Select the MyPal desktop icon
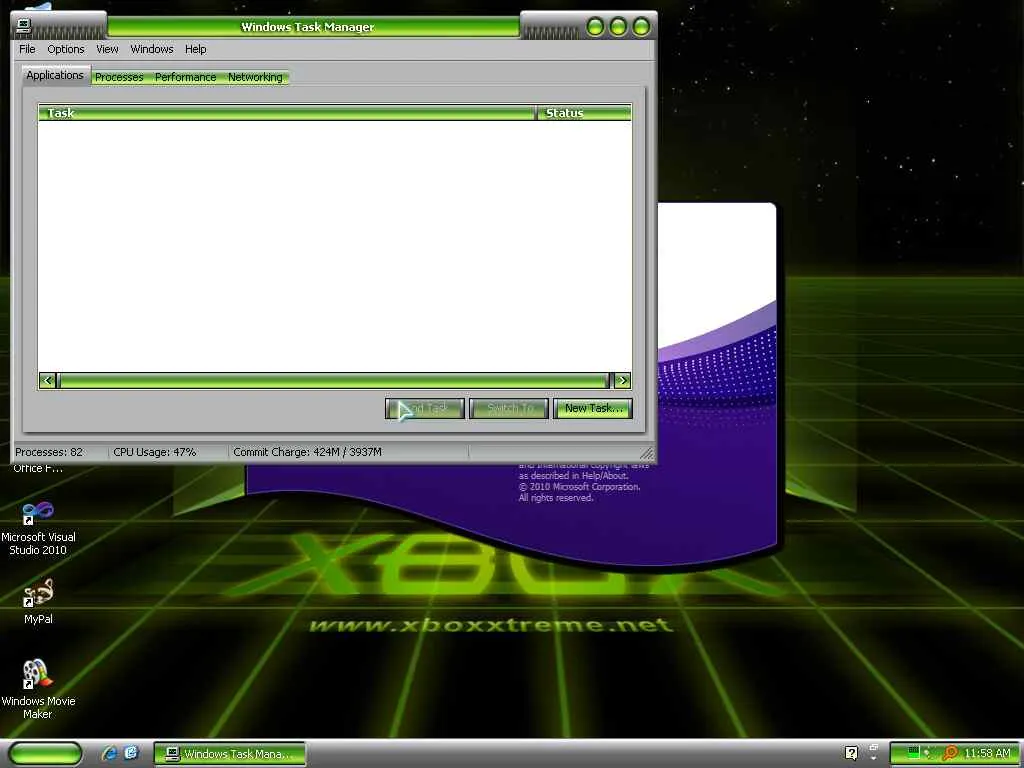Image resolution: width=1024 pixels, height=768 pixels. [x=38, y=601]
